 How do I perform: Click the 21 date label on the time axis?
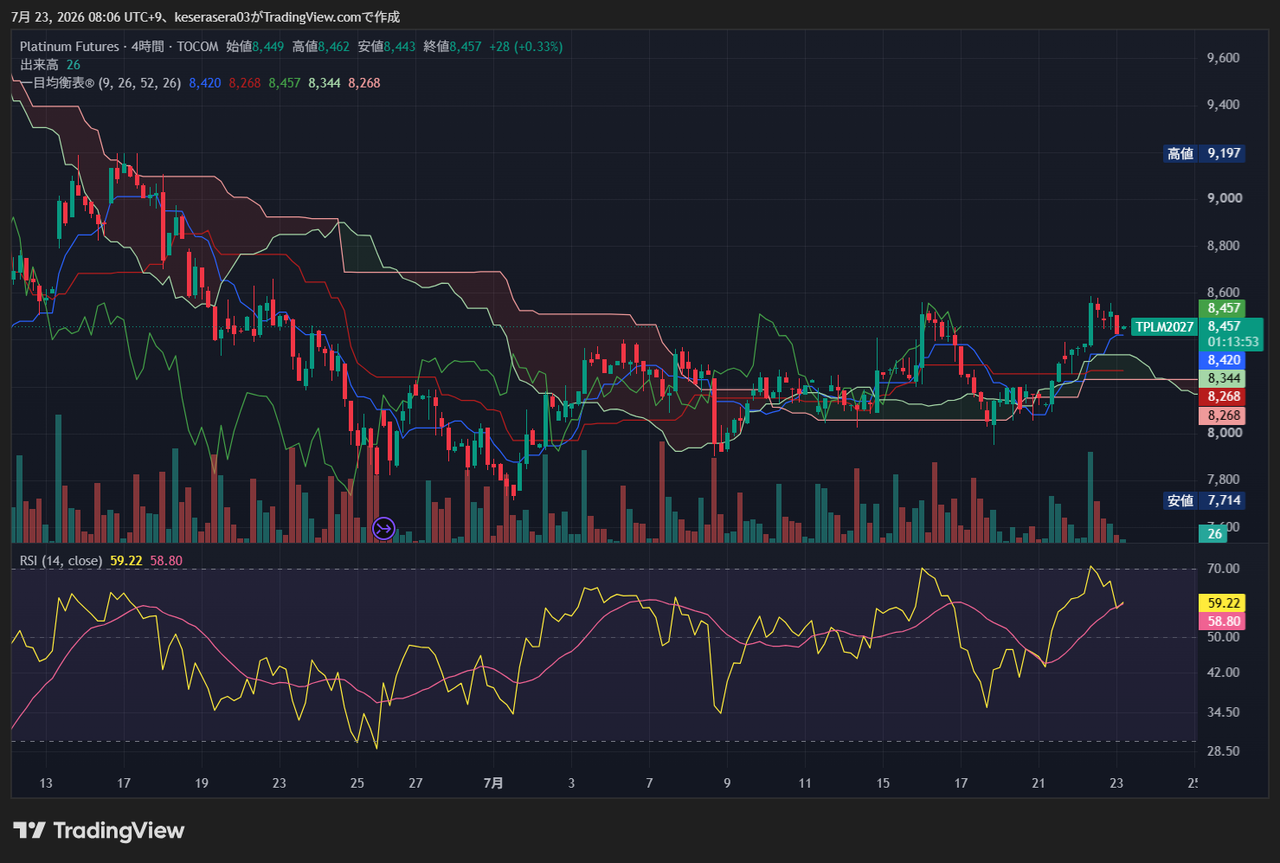pyautogui.click(x=1038, y=783)
